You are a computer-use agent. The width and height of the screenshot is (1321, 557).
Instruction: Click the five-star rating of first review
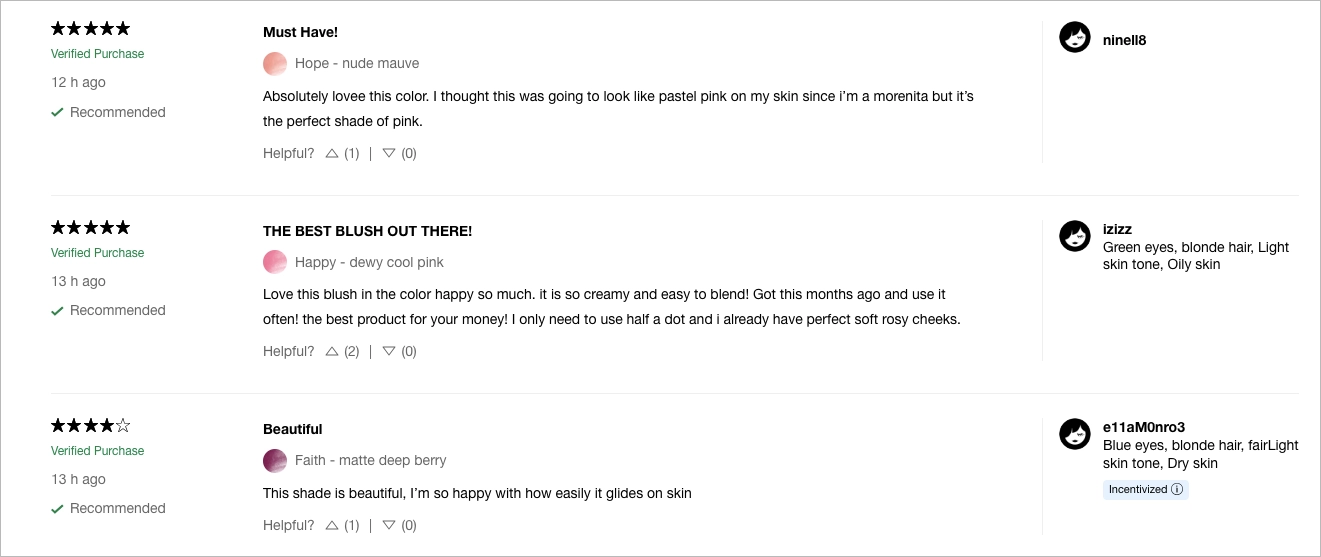click(x=91, y=28)
